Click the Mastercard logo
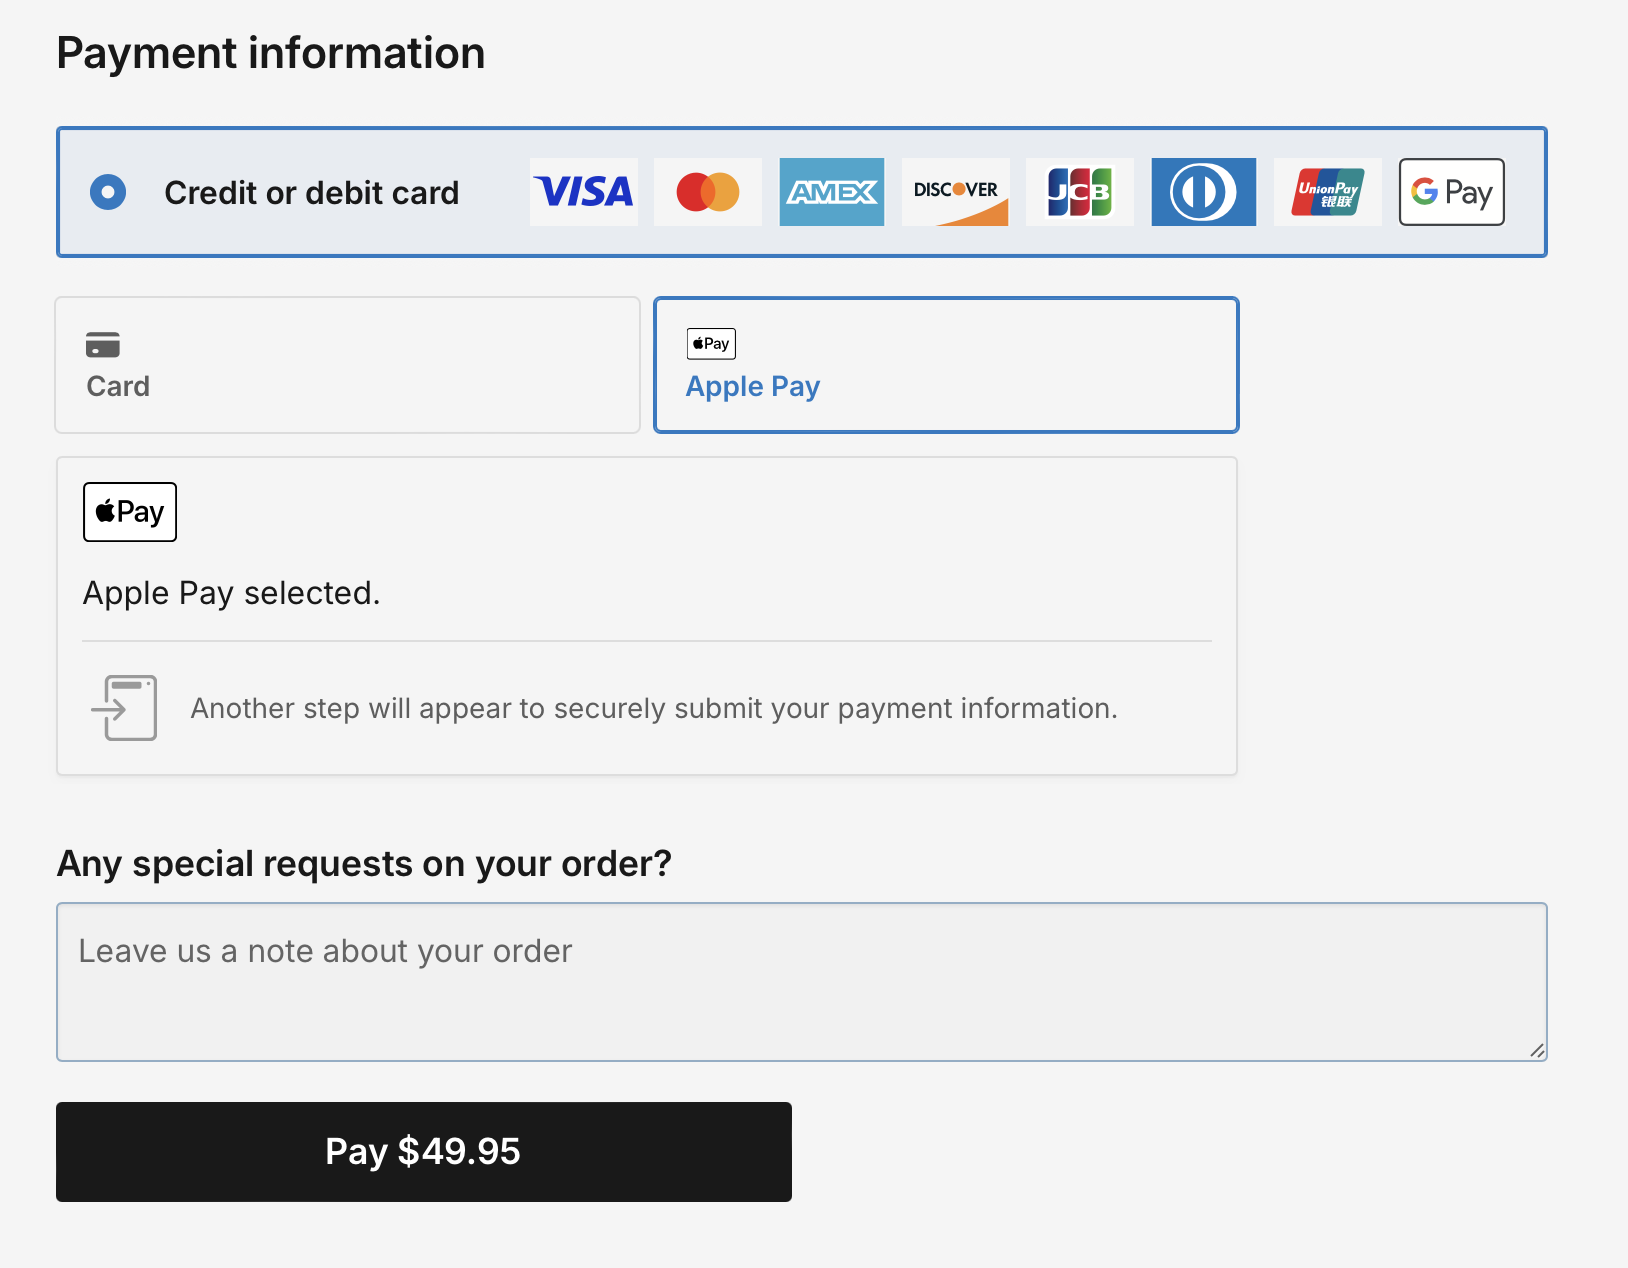Screen dimensions: 1628x1268 click(708, 192)
